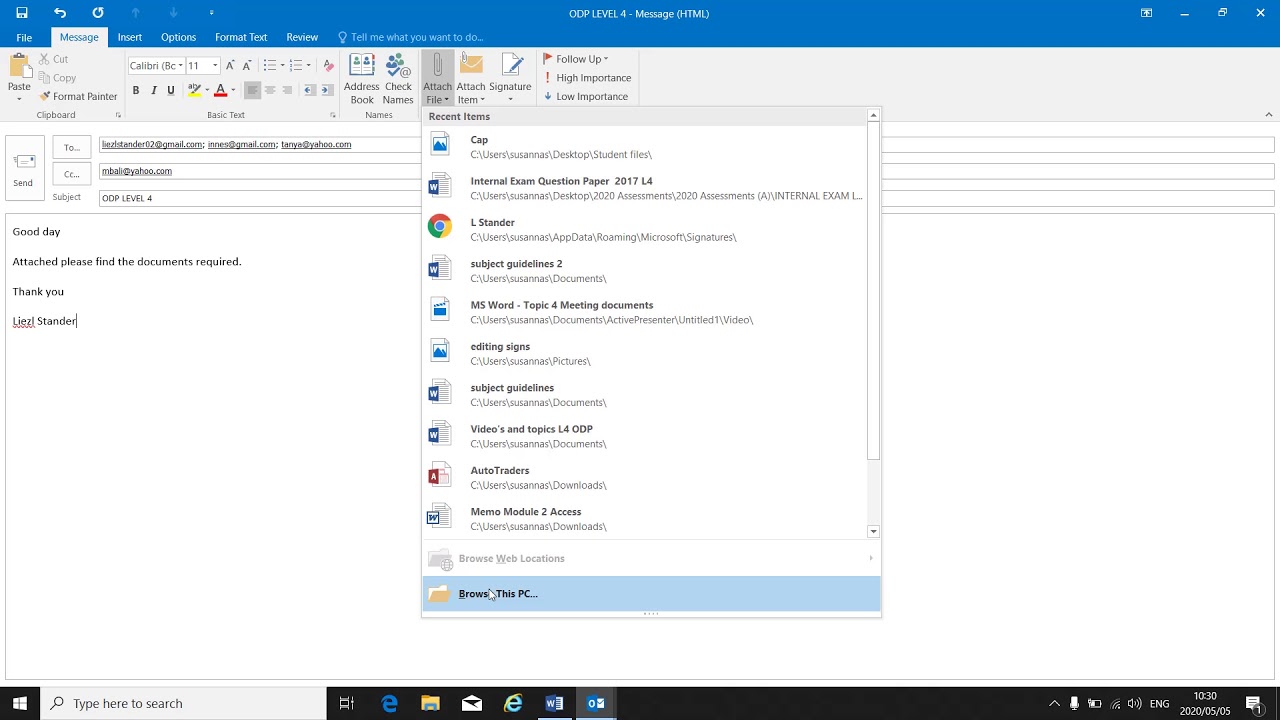Click Browse This PC...
Screen dimensions: 1280x720
(x=651, y=594)
